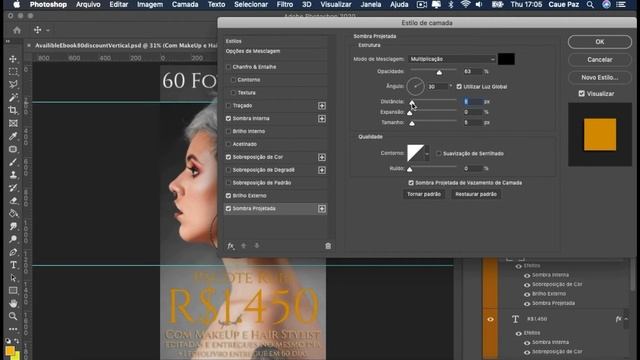
Task: Open the Janela menu
Action: (x=371, y=4)
